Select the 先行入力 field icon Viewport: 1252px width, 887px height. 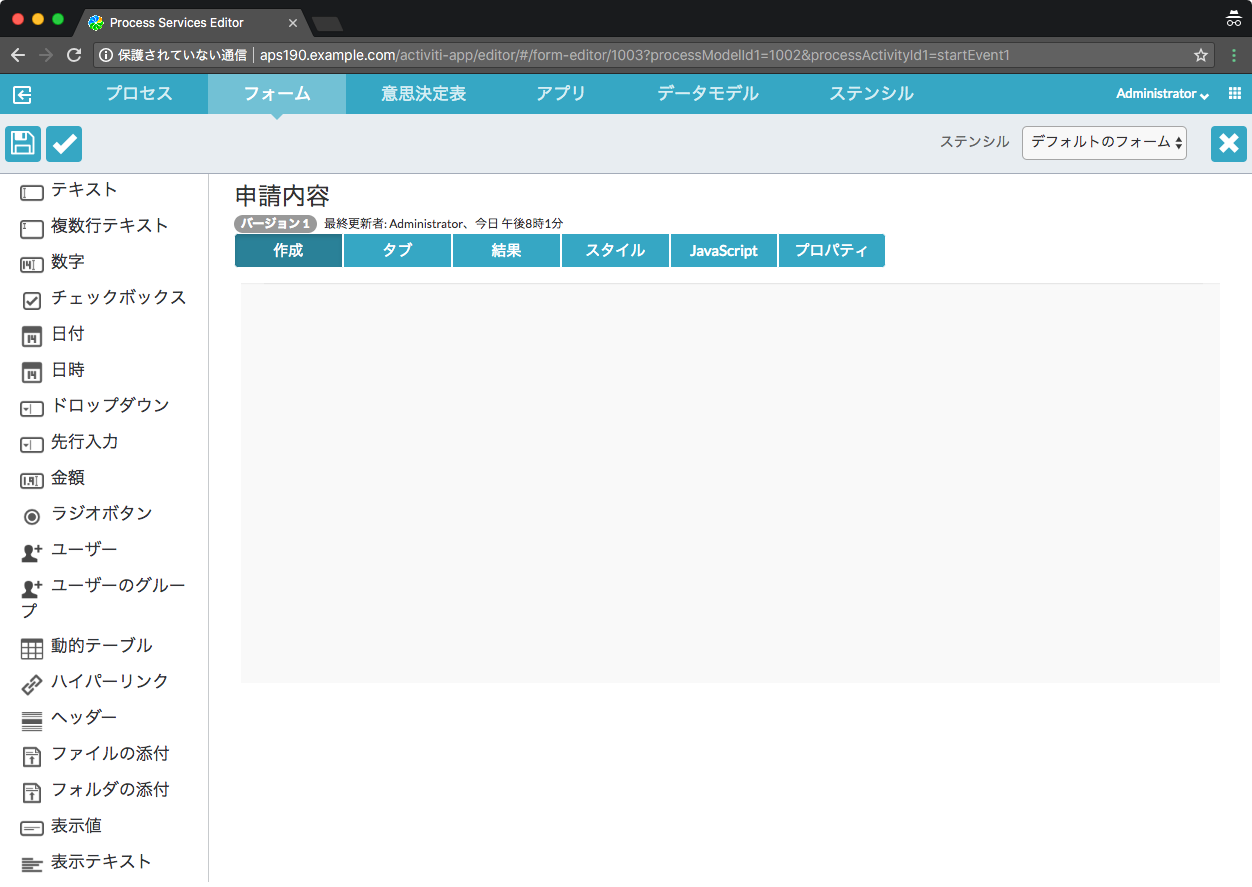tap(32, 445)
